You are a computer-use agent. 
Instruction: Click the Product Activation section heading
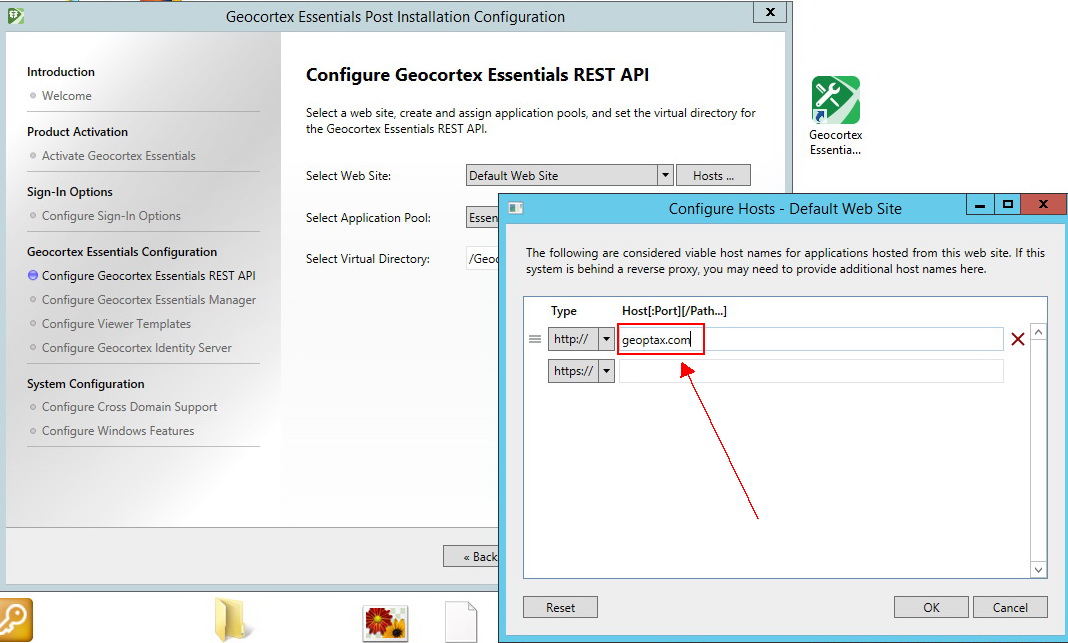[77, 132]
